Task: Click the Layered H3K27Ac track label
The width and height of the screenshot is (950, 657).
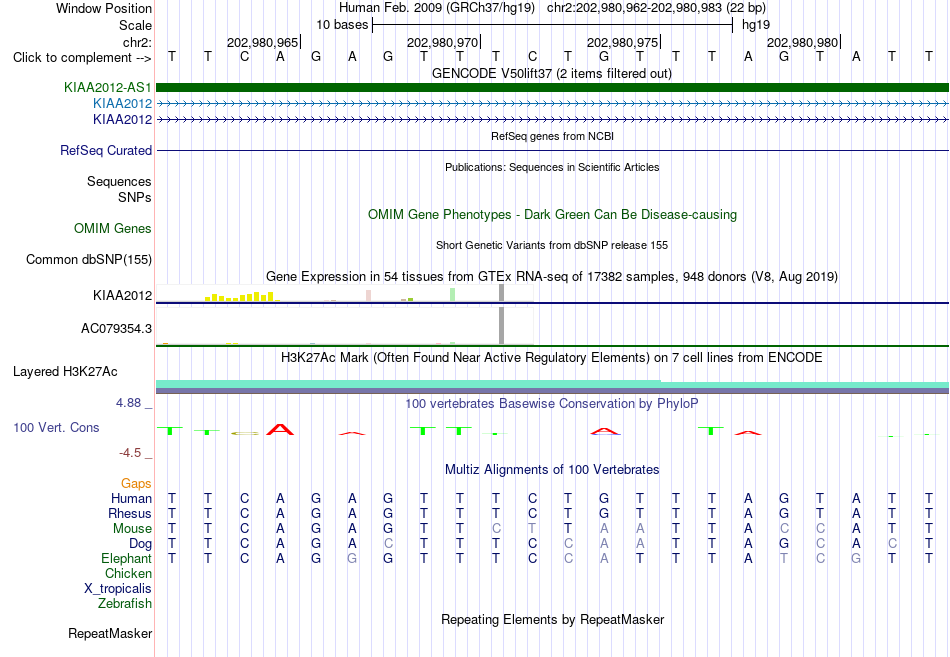Action: tap(65, 372)
